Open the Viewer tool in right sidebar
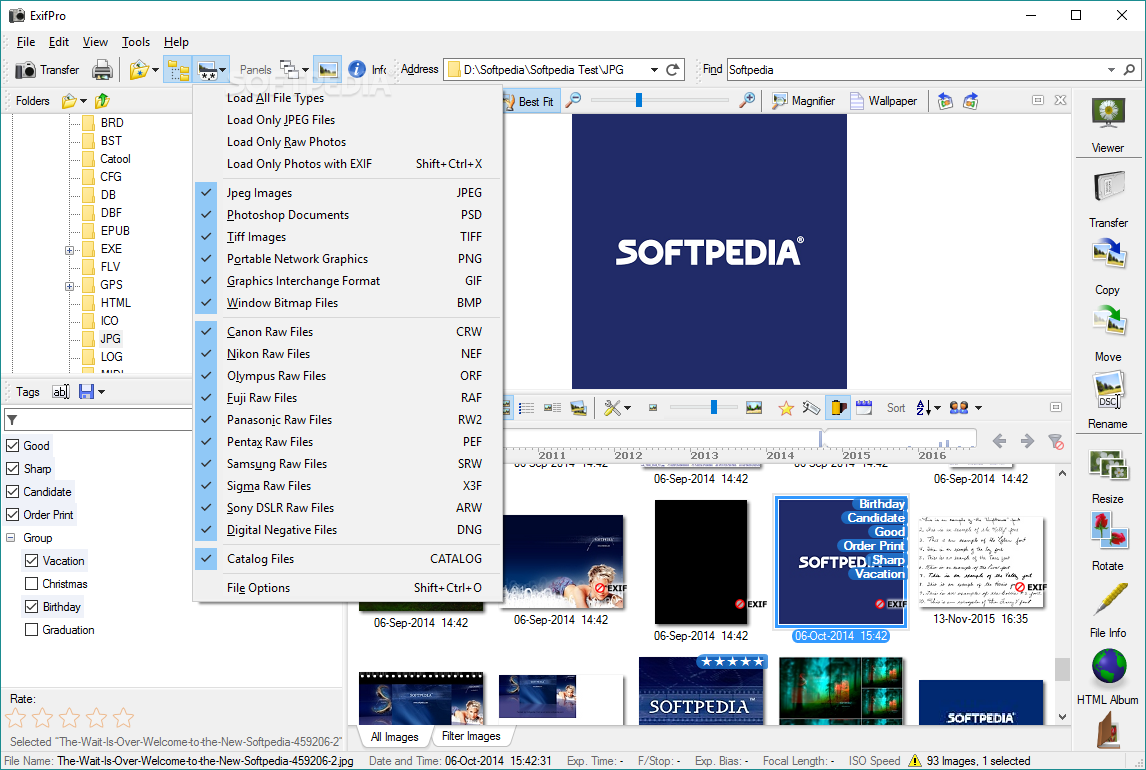The width and height of the screenshot is (1146, 770). 1108,126
